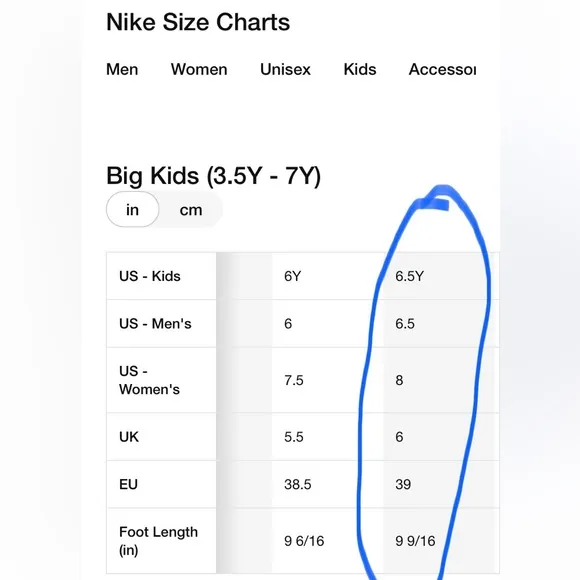Toggle measurements to inches
580x580 pixels.
pyautogui.click(x=132, y=209)
